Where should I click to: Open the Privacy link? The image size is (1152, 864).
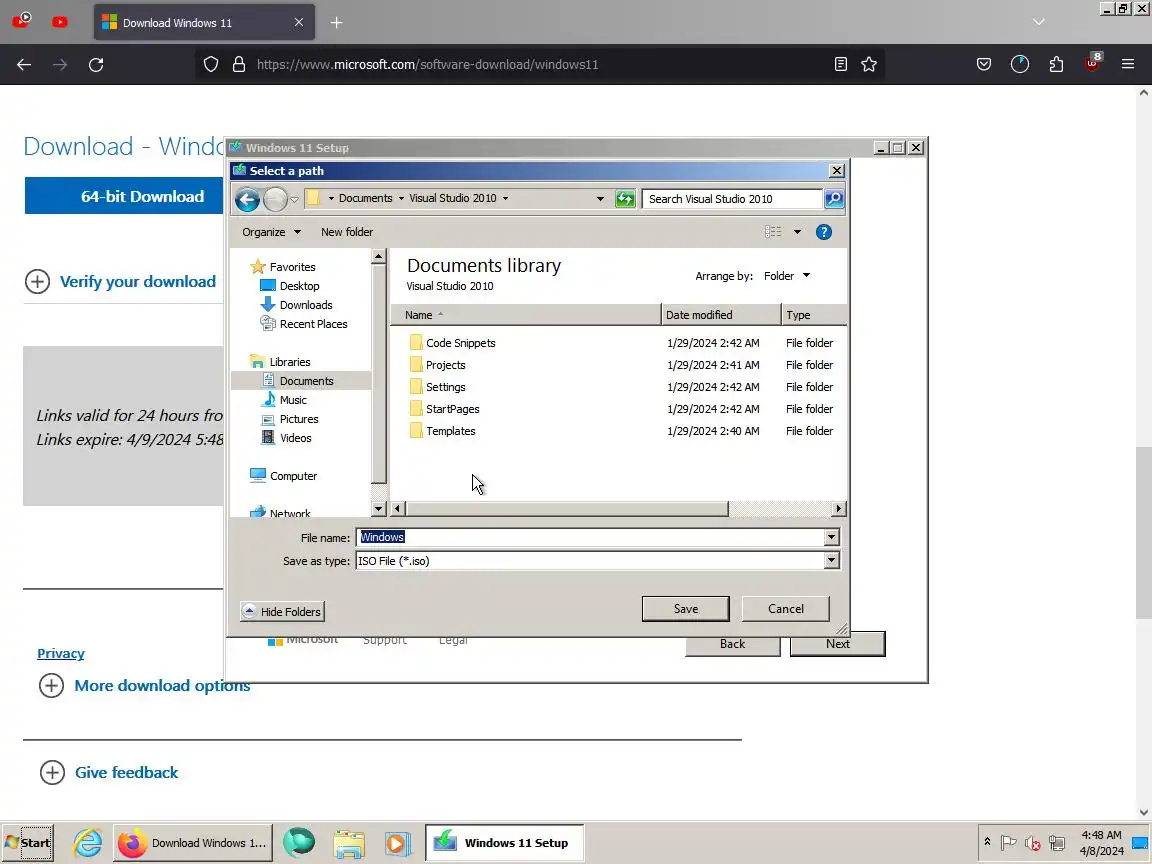[61, 654]
